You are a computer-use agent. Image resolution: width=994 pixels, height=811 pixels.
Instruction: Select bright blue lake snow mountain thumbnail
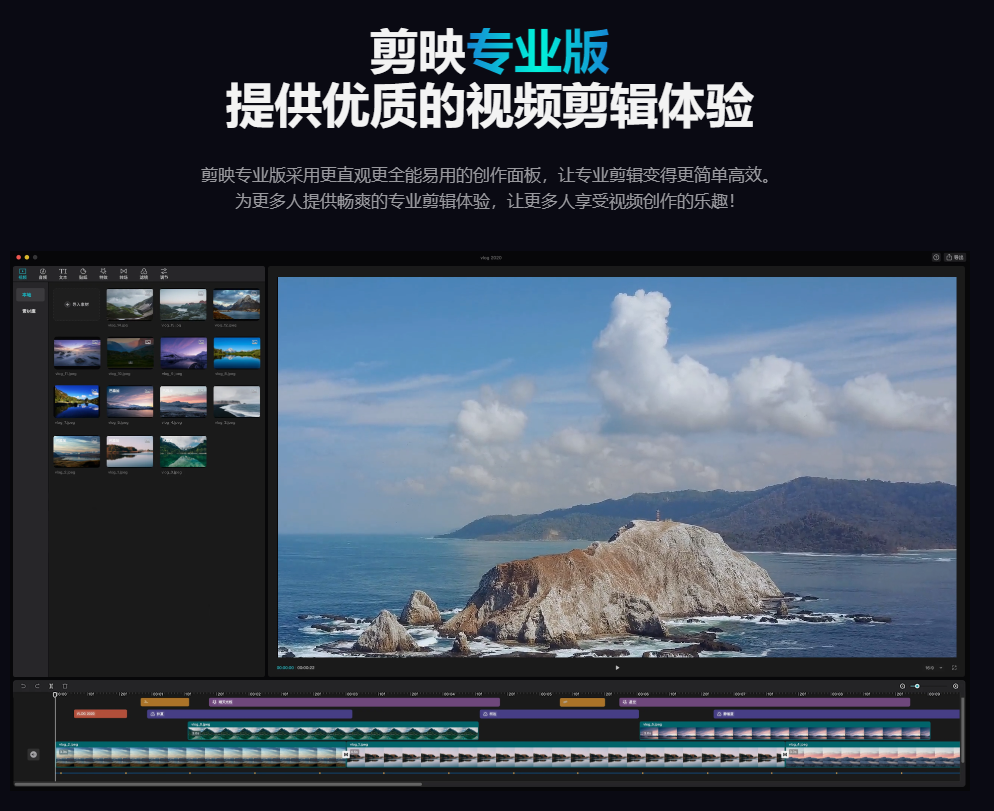pyautogui.click(x=236, y=353)
